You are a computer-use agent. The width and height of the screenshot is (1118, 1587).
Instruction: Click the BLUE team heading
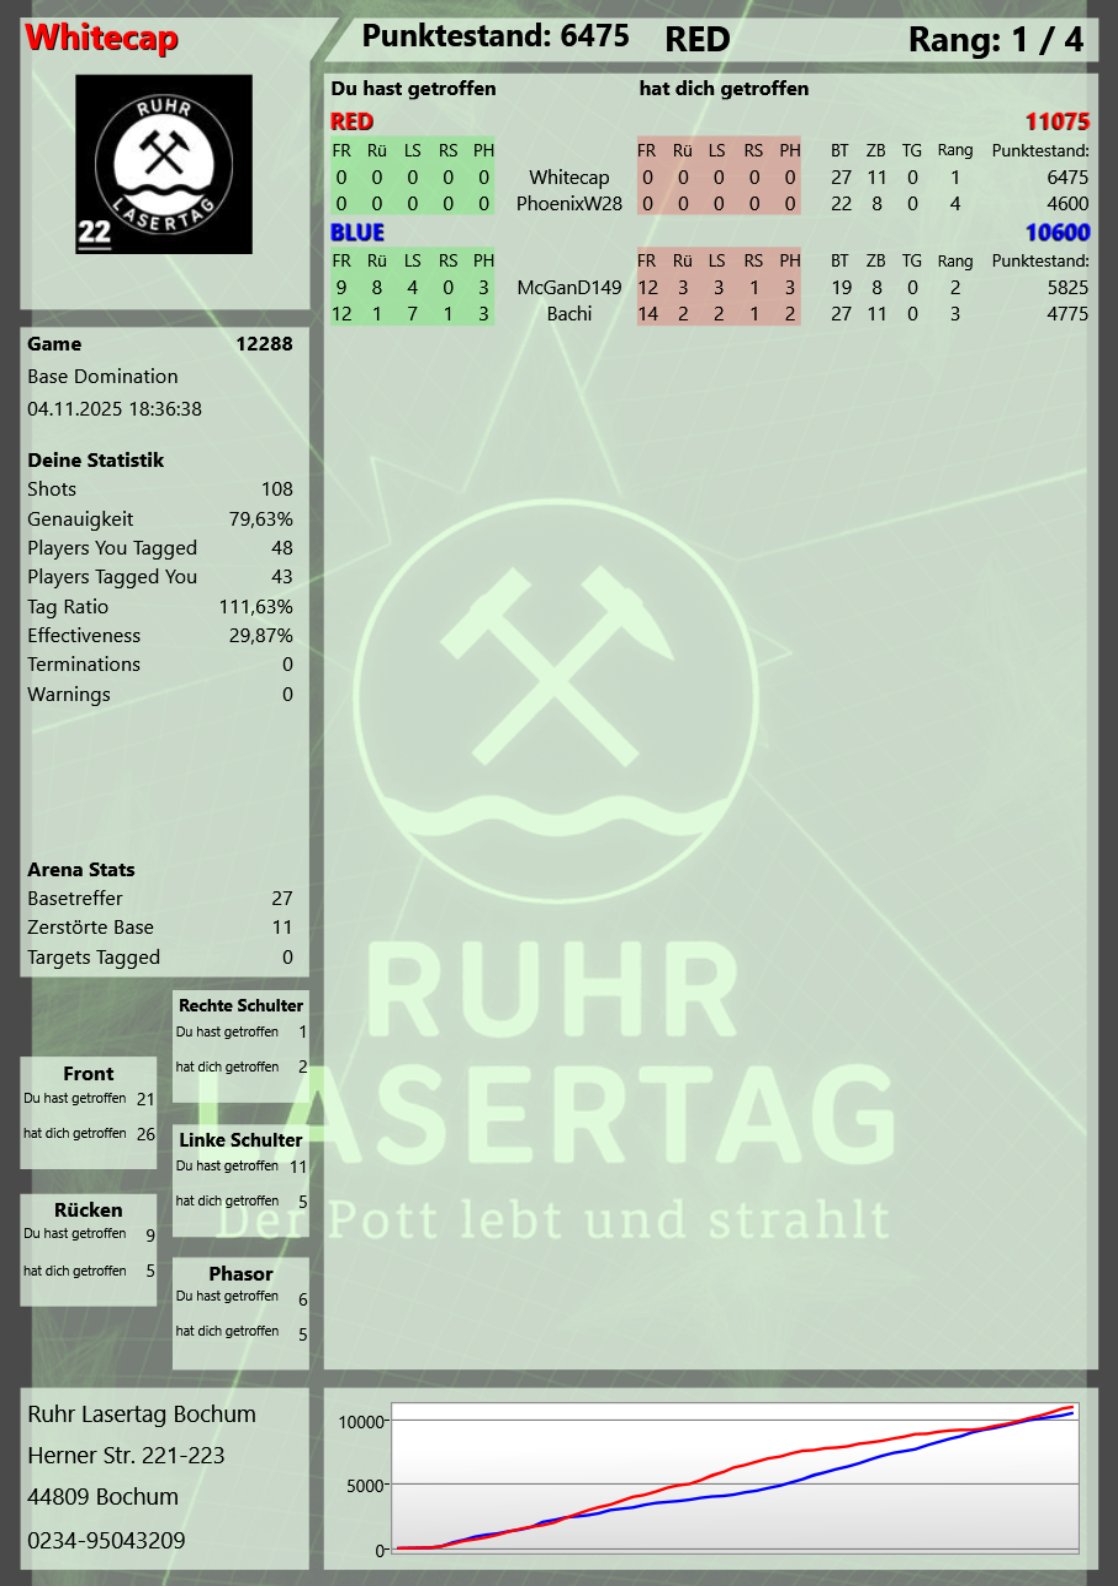pyautogui.click(x=357, y=232)
